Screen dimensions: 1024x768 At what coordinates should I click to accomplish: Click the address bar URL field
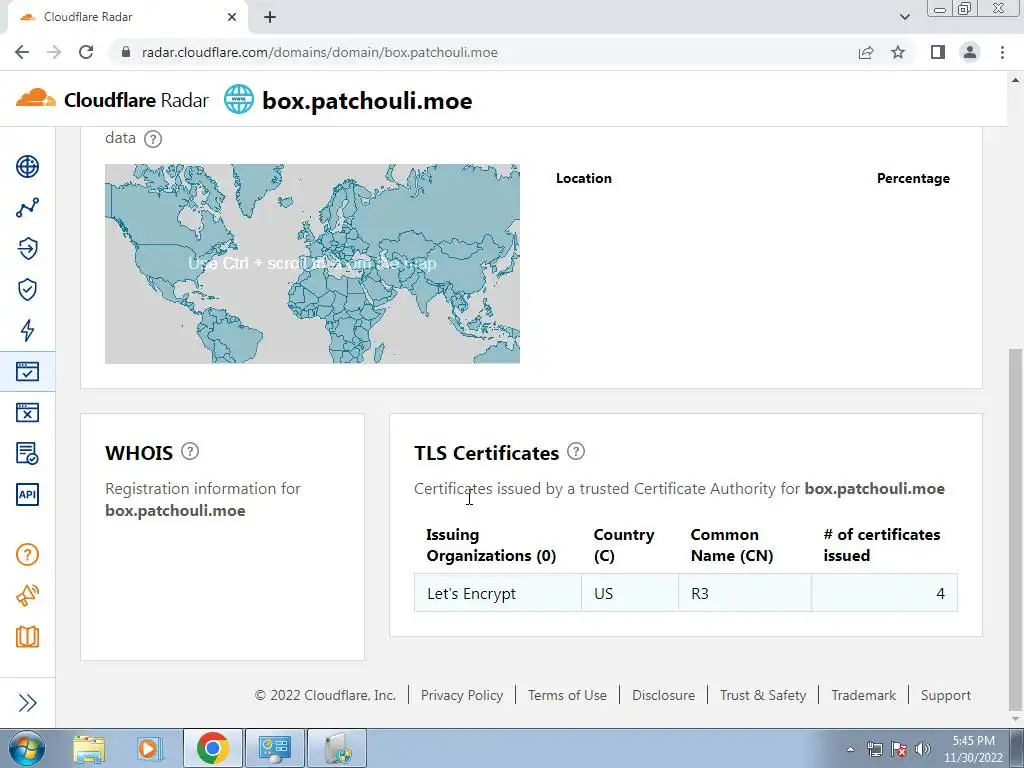(483, 52)
